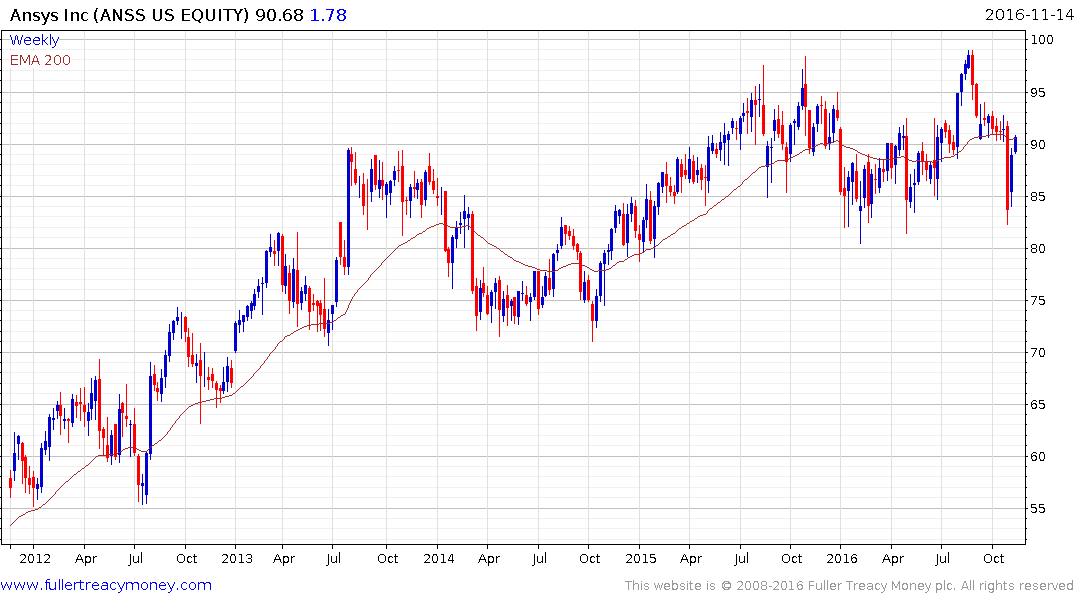Click the 2015 year axis label
Image resolution: width=1075 pixels, height=600 pixels.
pos(641,559)
